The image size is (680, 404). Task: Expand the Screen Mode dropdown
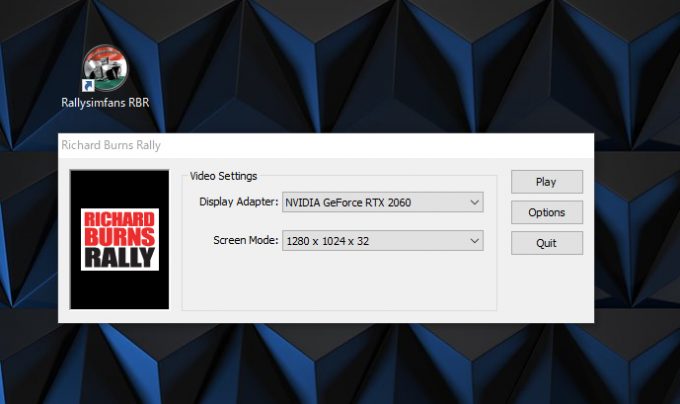pos(382,241)
